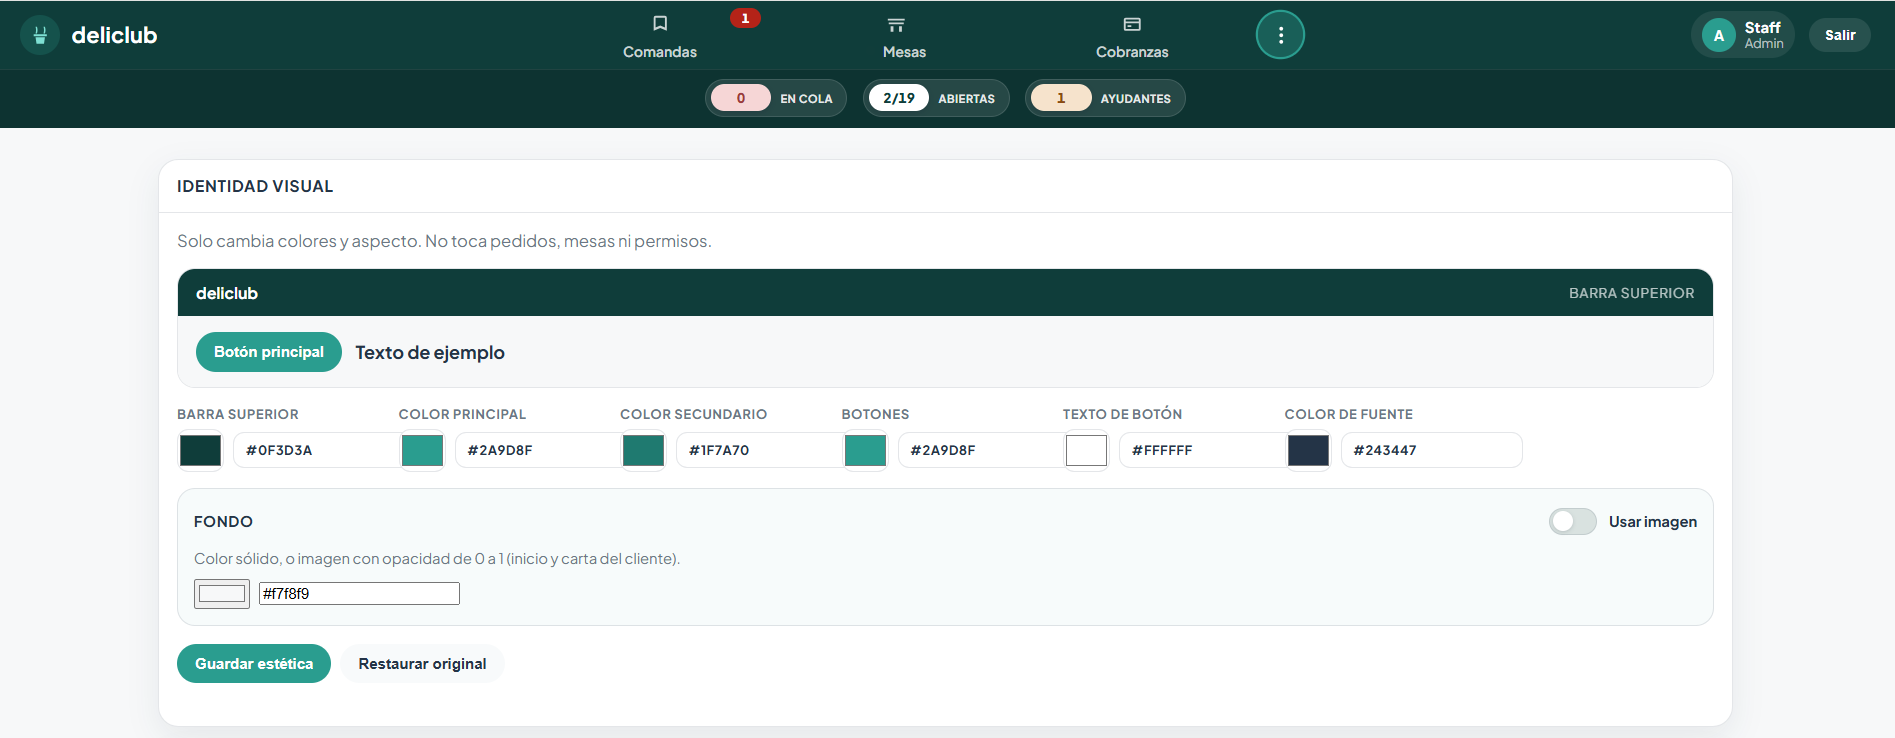
Task: Open the Cobranzas card icon
Action: 1132,24
